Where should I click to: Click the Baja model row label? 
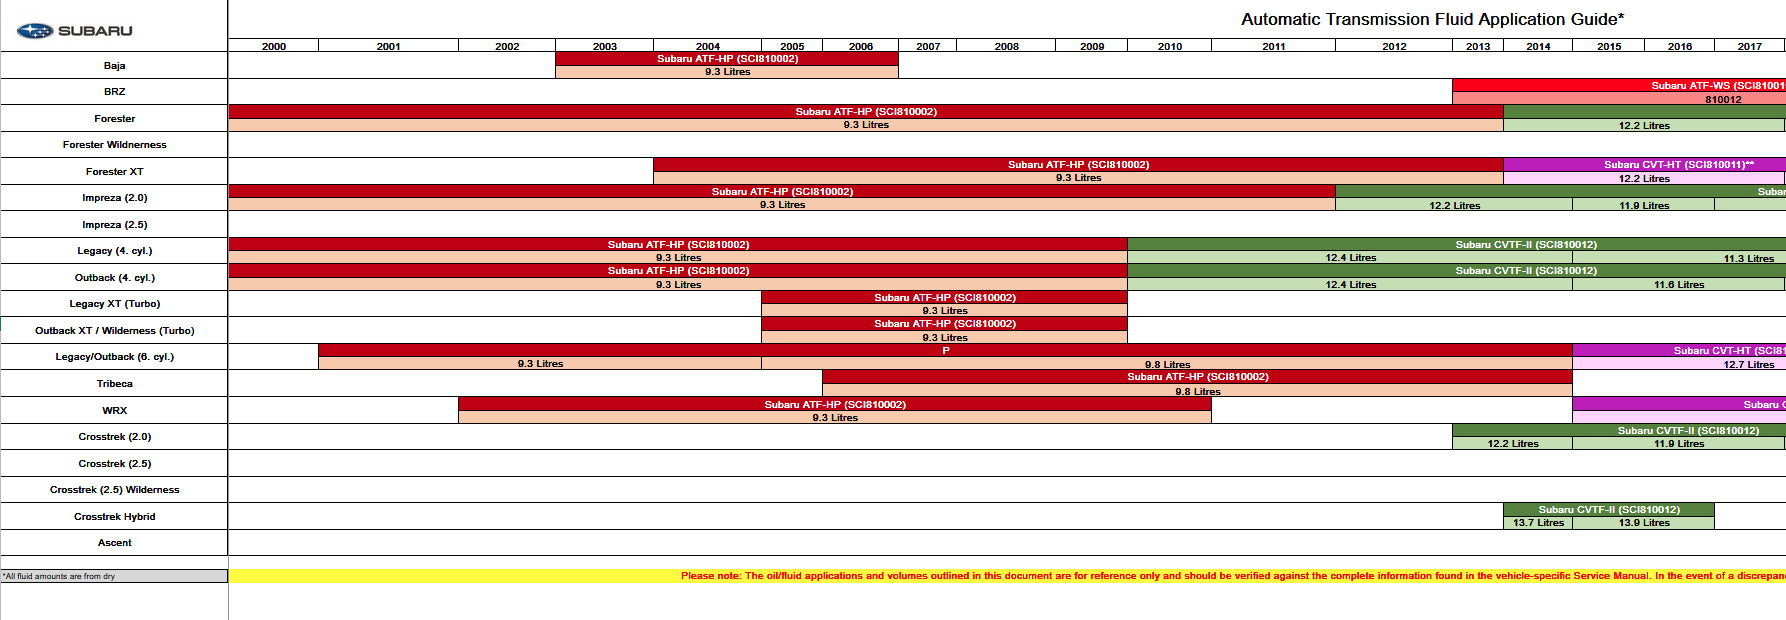click(x=114, y=65)
